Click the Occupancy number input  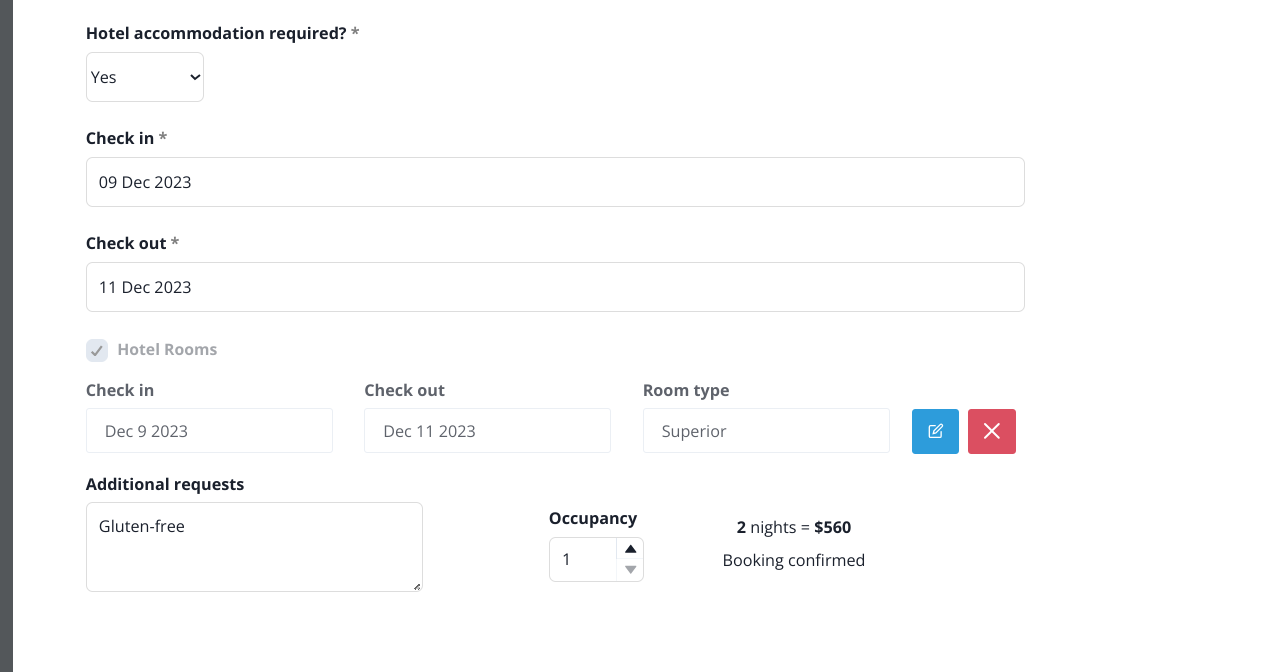coord(584,560)
